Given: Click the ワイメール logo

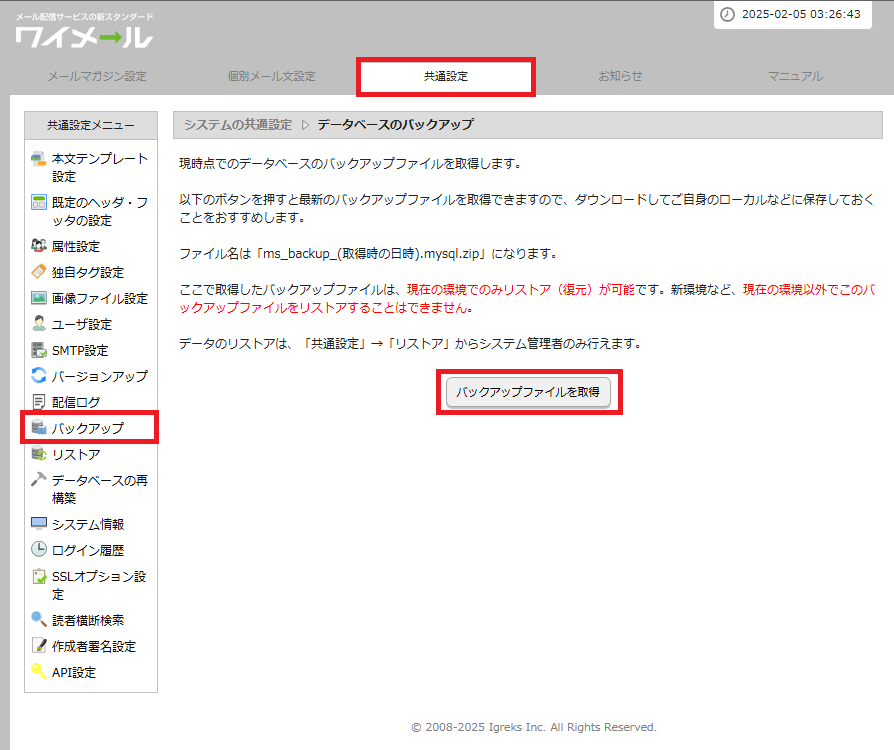Looking at the screenshot, I should click(84, 31).
